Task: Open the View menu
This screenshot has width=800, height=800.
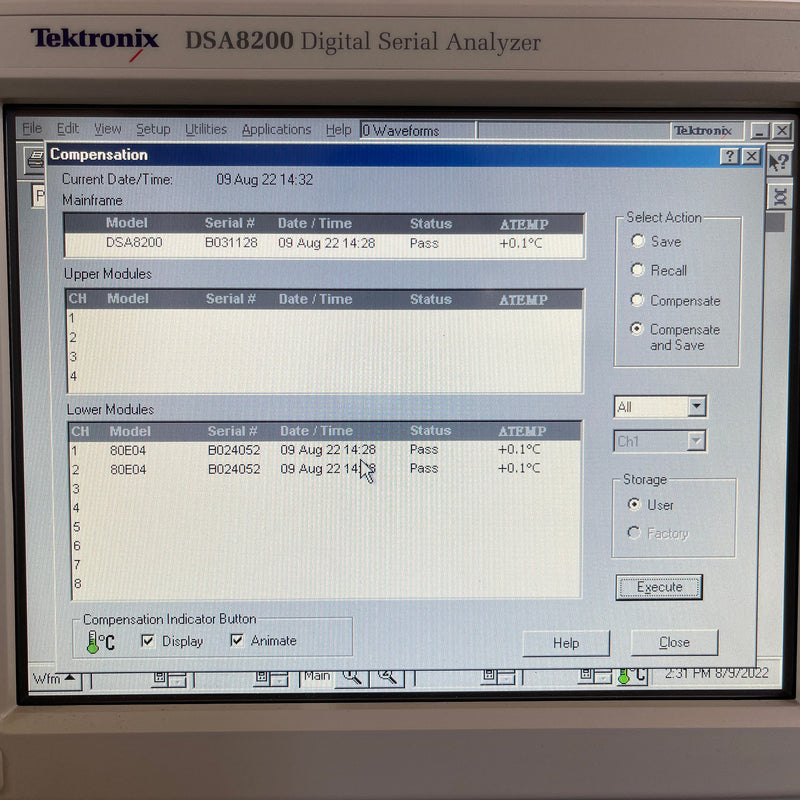Action: [108, 129]
